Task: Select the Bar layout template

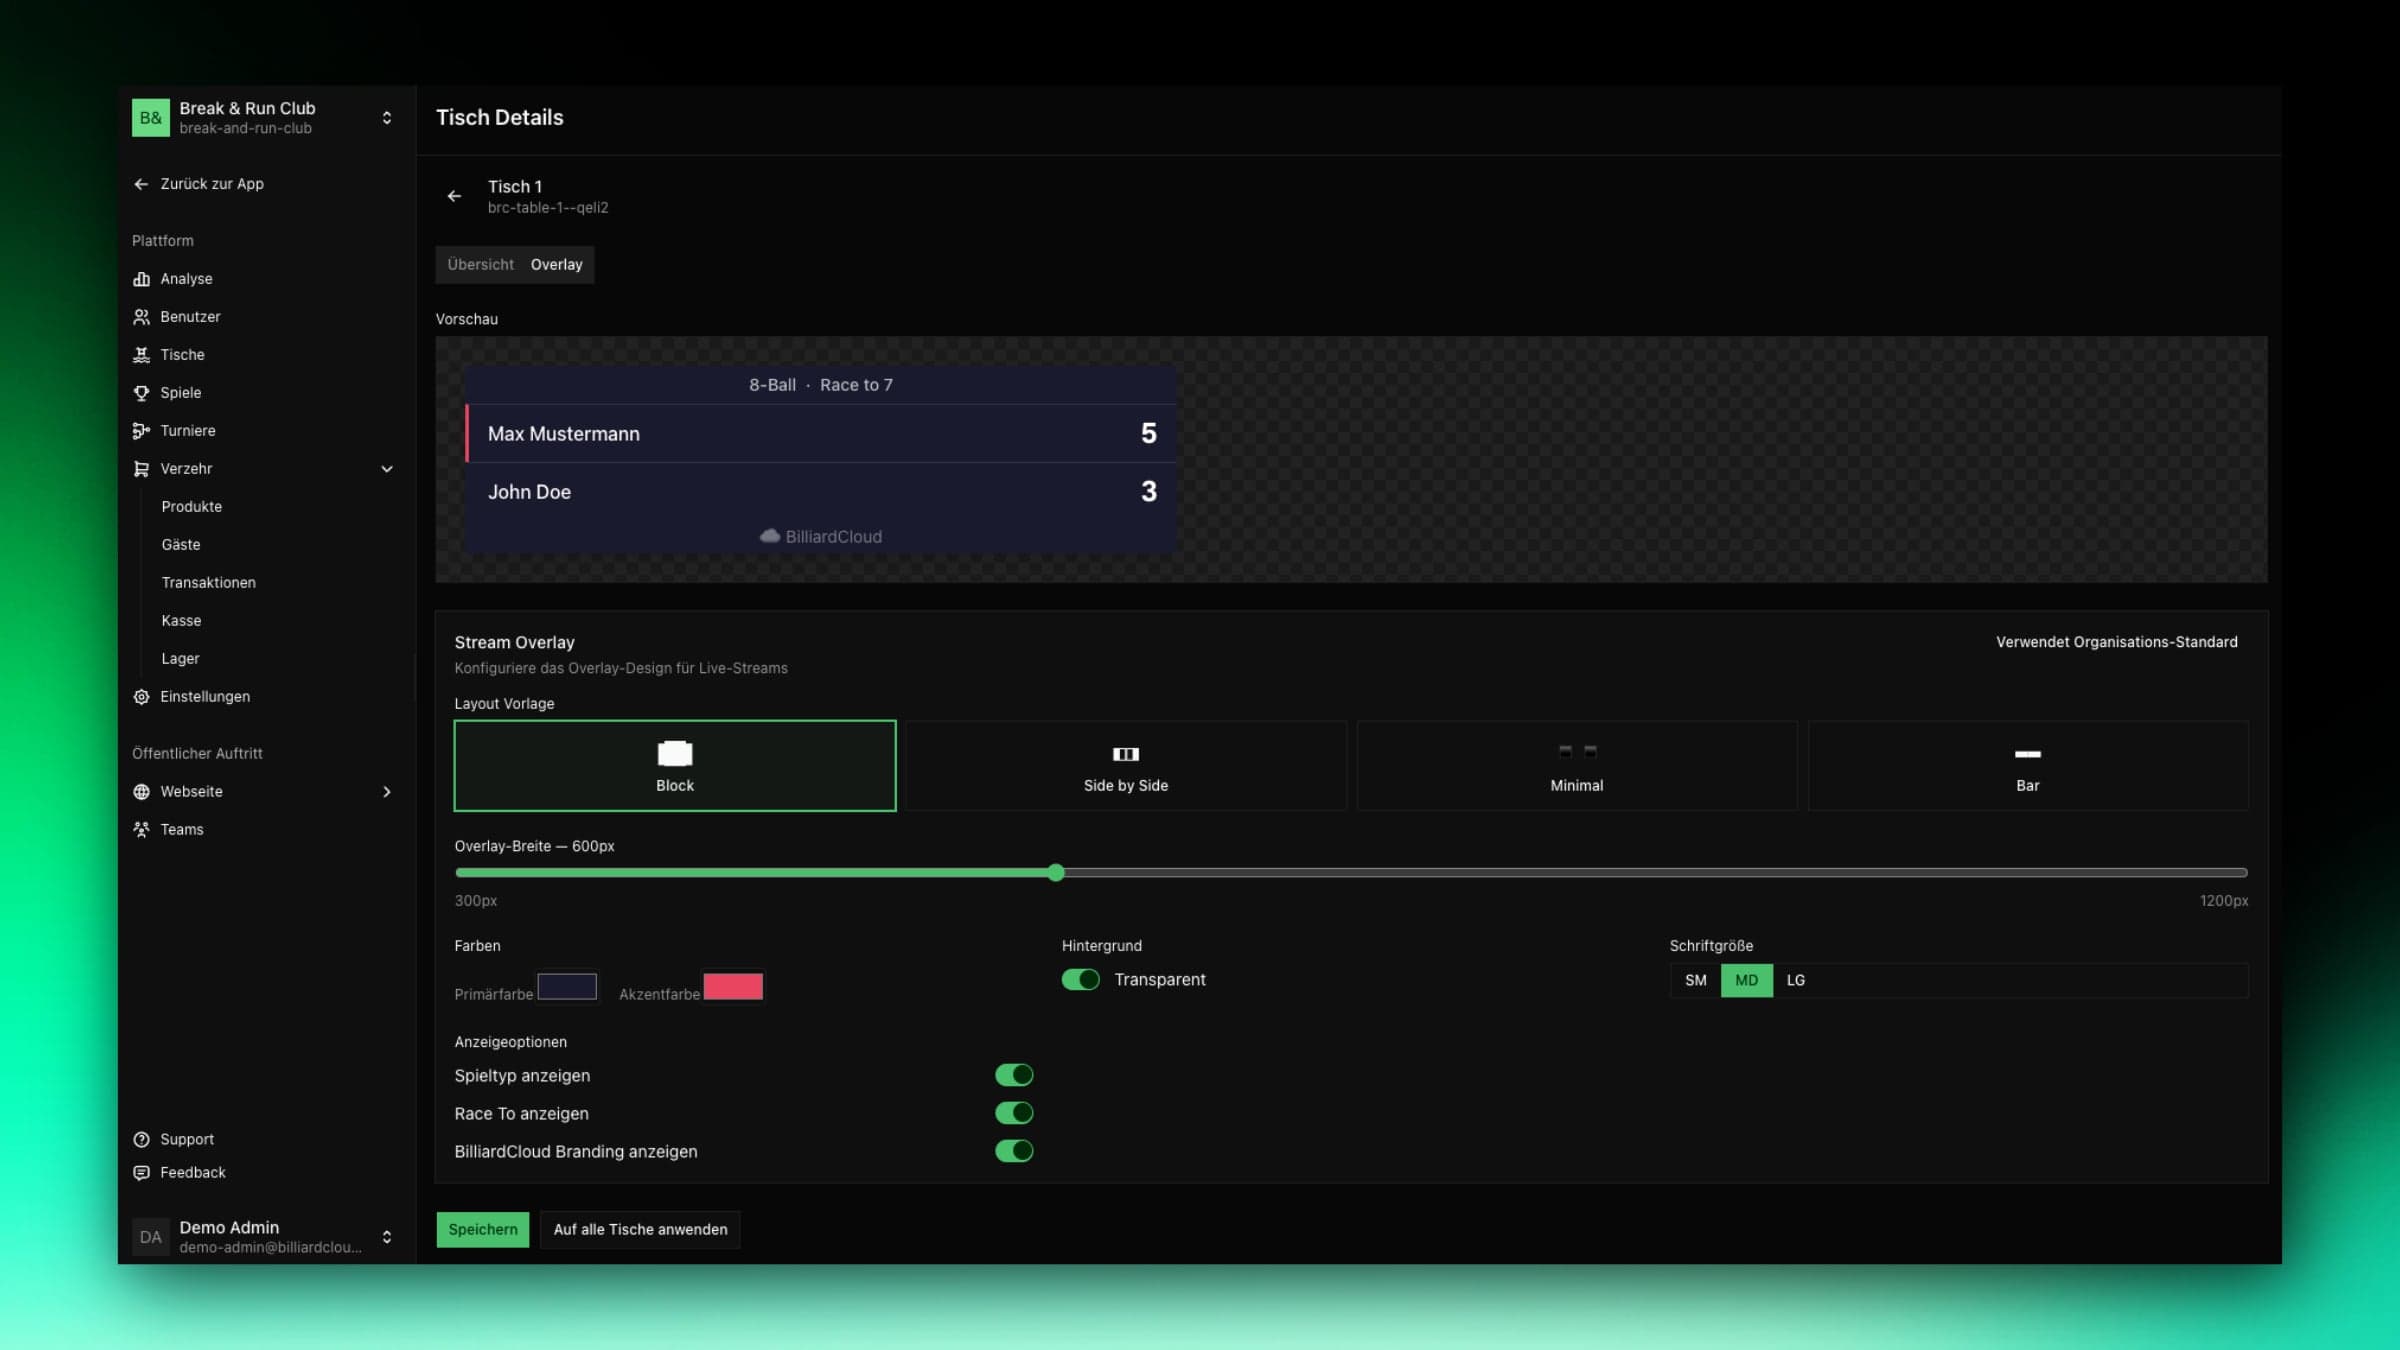Action: [x=2027, y=766]
